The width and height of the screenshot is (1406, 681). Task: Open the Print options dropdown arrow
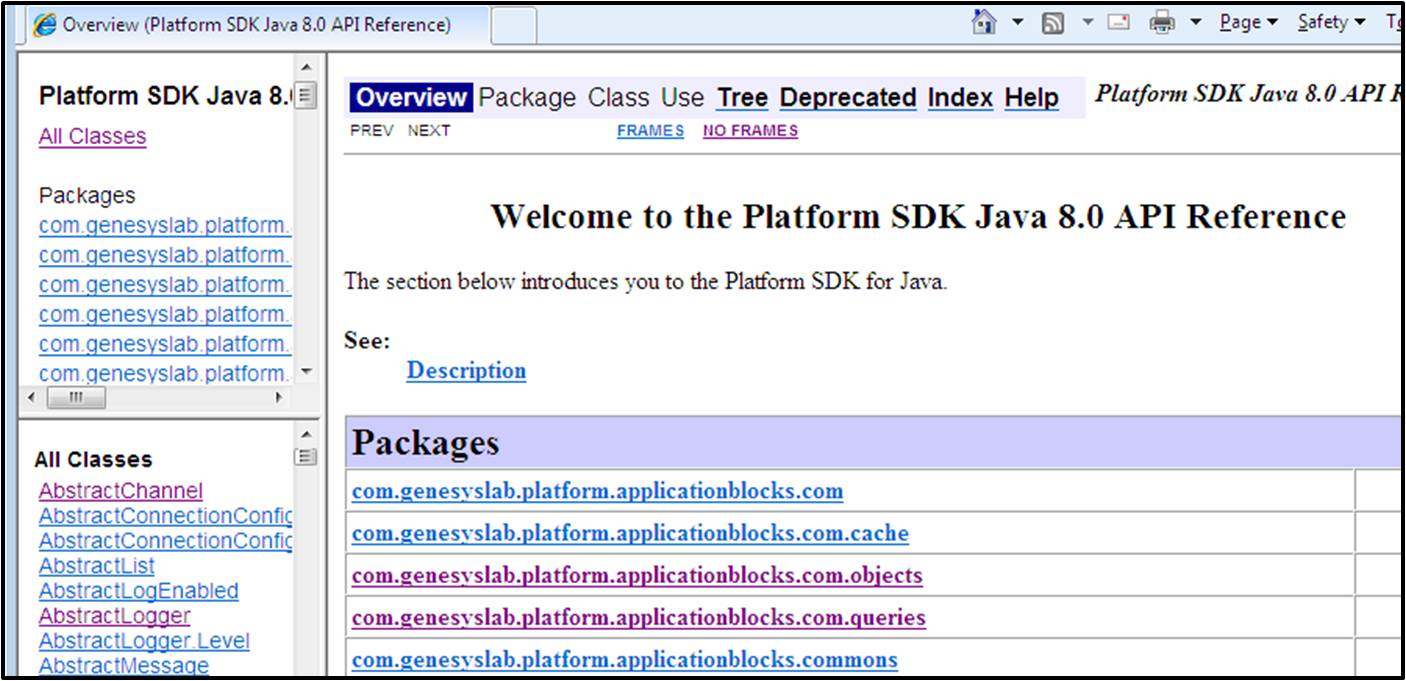tap(1195, 22)
